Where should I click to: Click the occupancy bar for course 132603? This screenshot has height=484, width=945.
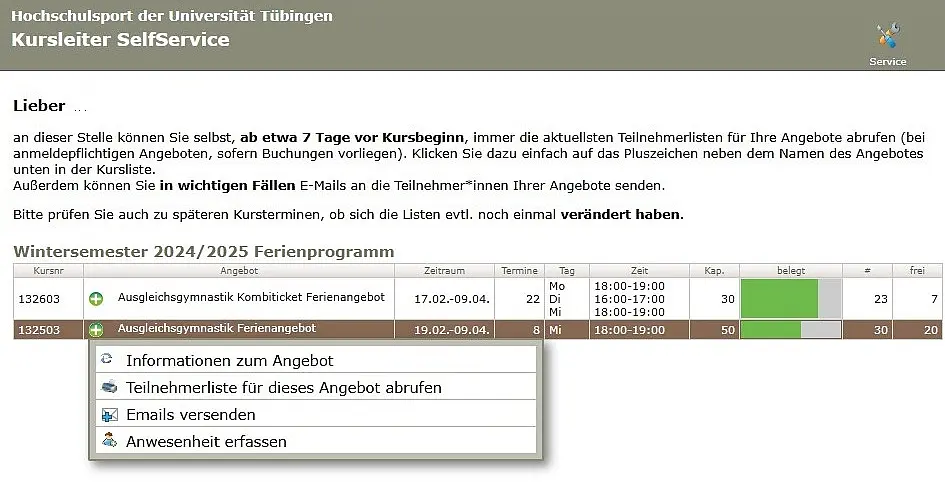coord(791,298)
